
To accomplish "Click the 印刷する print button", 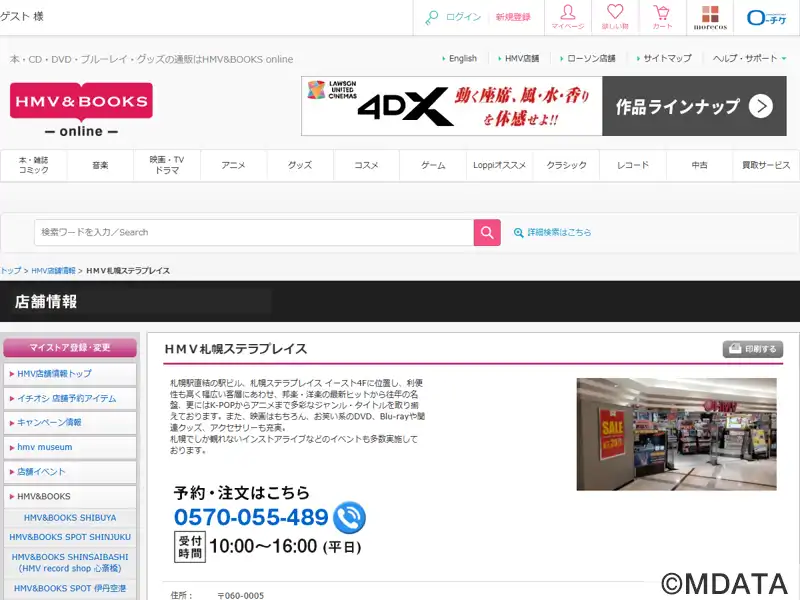I will [x=753, y=349].
